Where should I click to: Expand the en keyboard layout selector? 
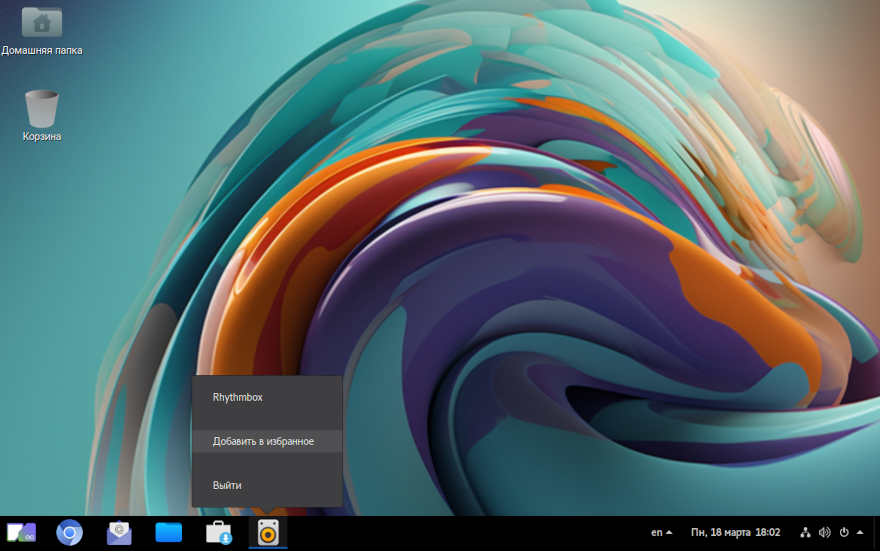coord(661,533)
